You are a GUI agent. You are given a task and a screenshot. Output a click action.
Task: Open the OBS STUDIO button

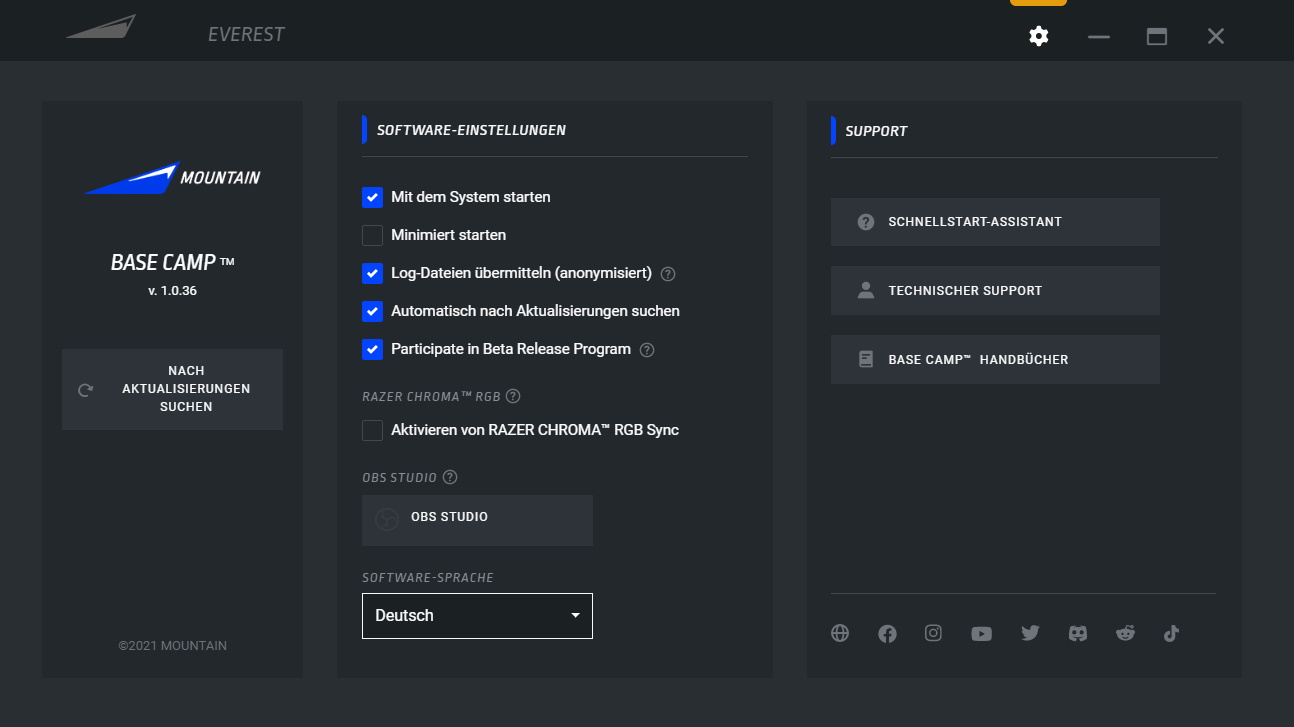pos(477,520)
